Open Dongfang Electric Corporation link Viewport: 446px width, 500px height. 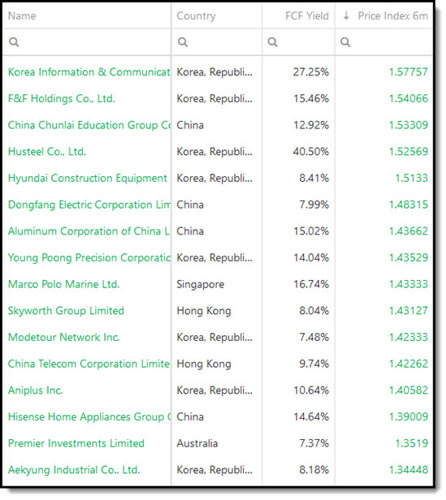89,205
